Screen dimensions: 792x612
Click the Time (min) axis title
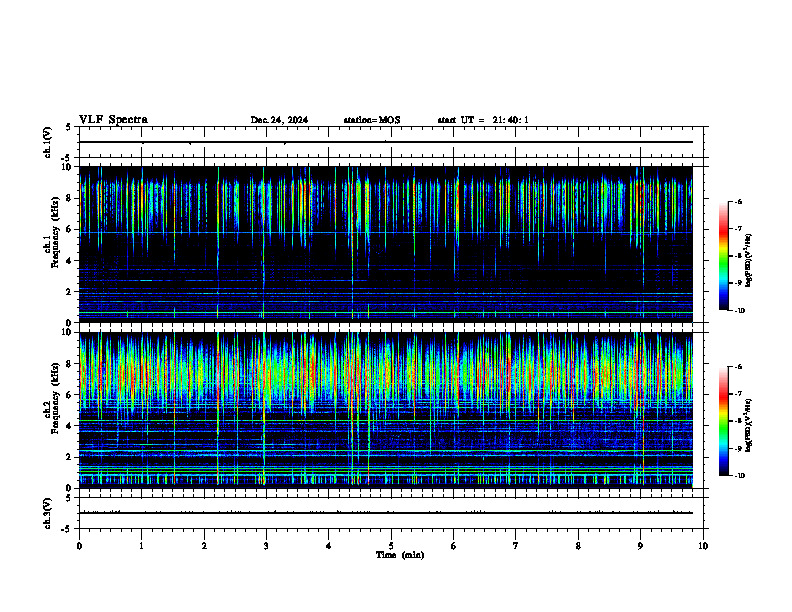coord(400,555)
